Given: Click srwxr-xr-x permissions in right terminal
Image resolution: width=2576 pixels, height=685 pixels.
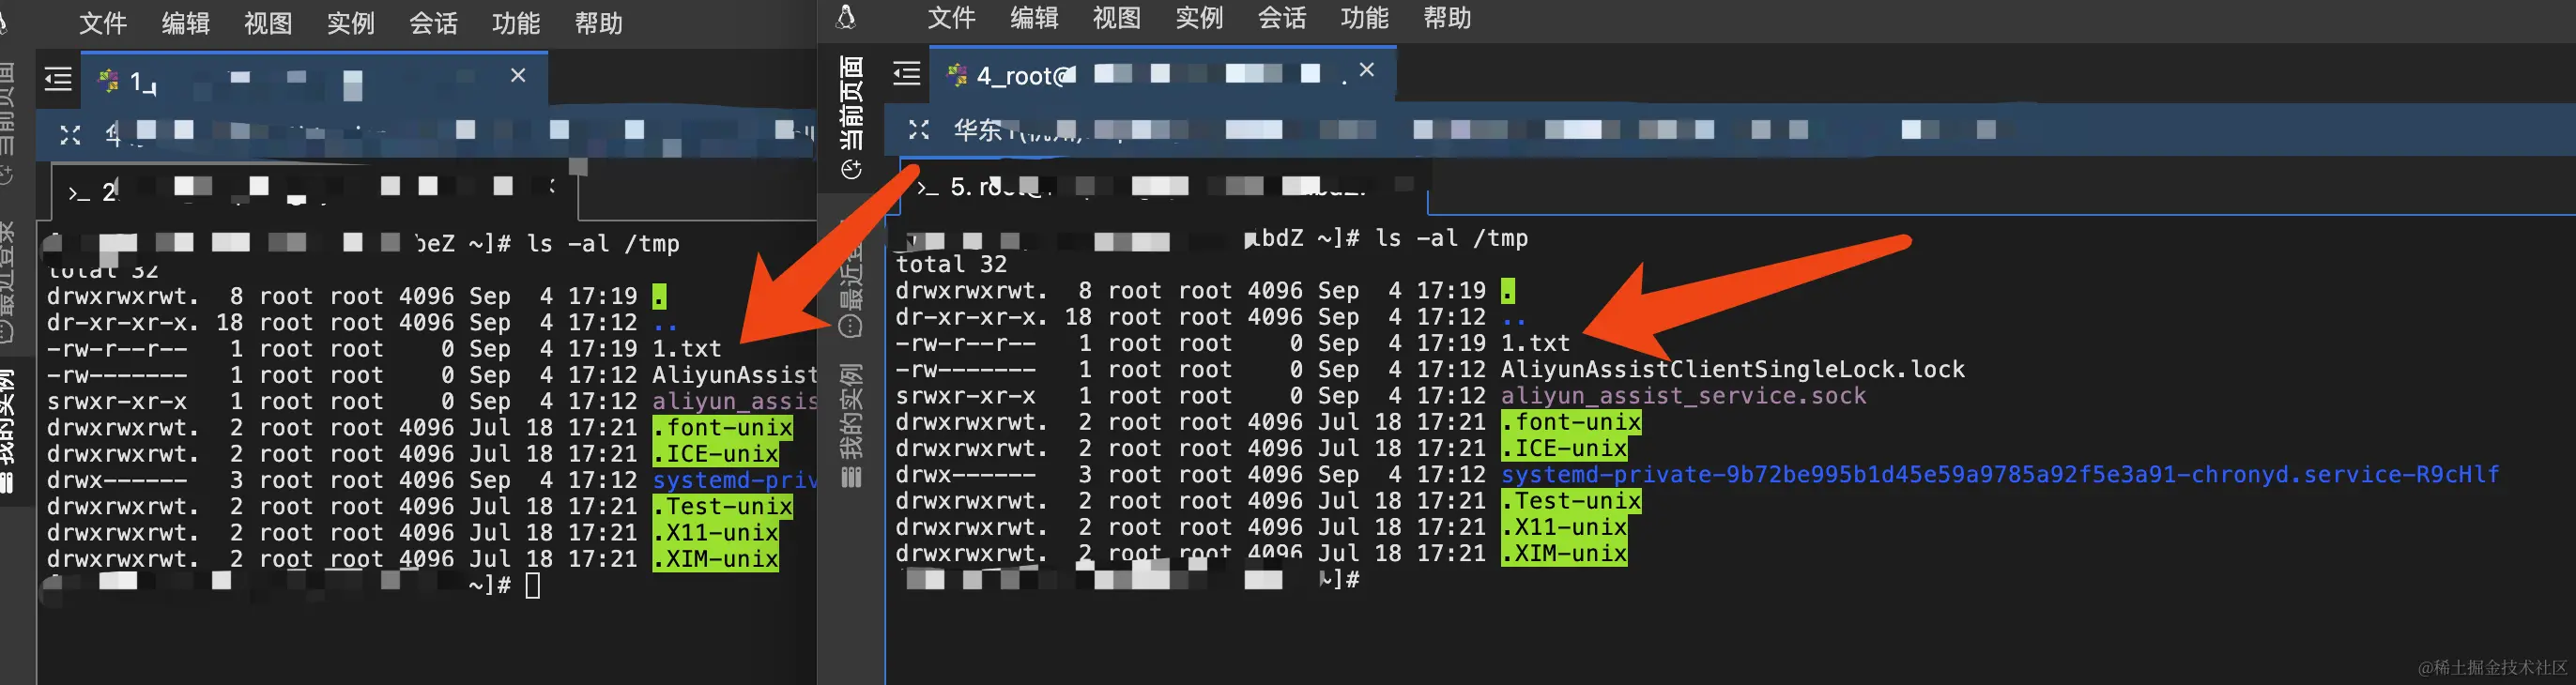Looking at the screenshot, I should point(965,396).
